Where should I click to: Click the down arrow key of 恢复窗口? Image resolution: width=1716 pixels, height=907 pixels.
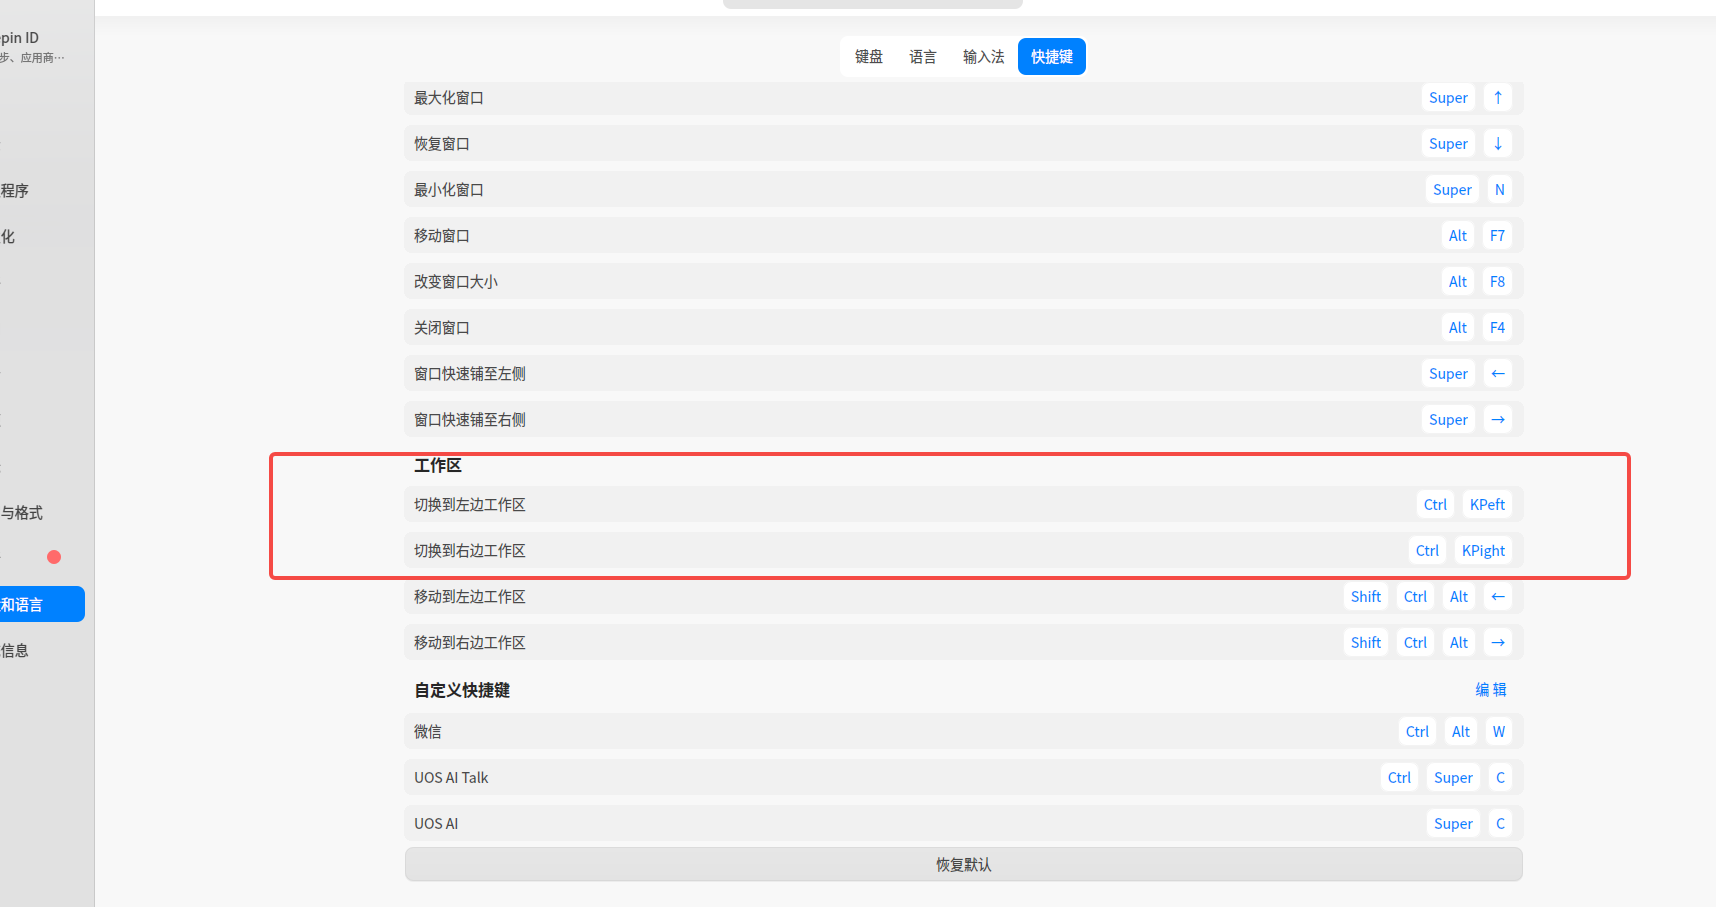tap(1498, 144)
